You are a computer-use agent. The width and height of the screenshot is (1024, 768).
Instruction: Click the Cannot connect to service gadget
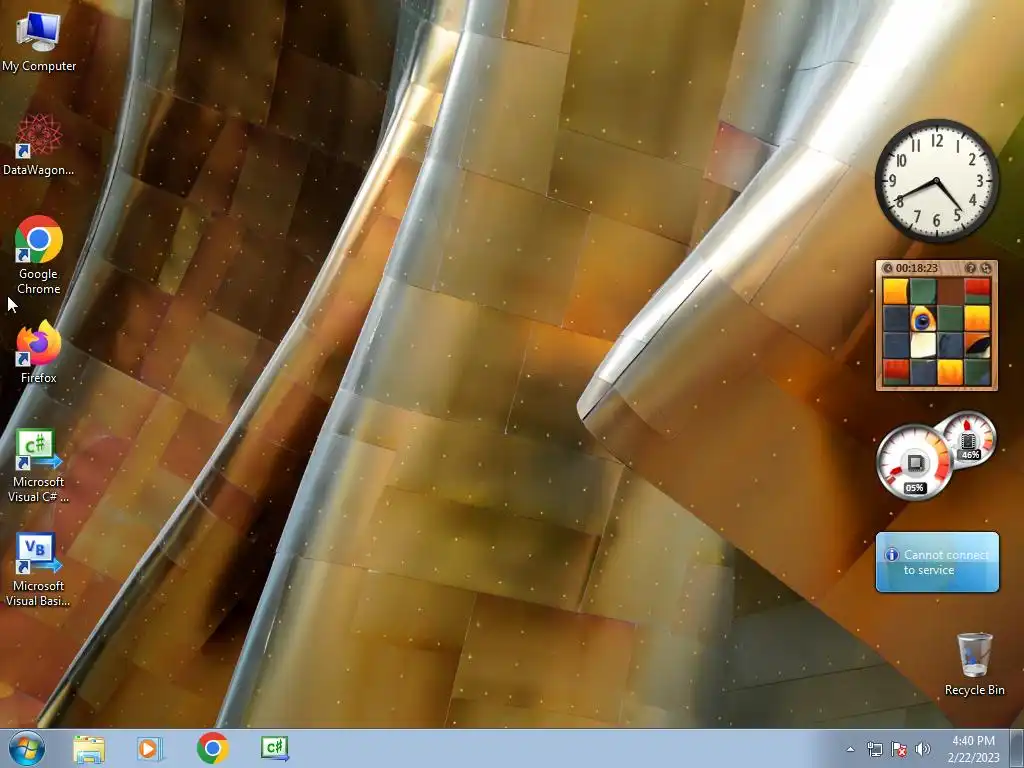pos(937,562)
